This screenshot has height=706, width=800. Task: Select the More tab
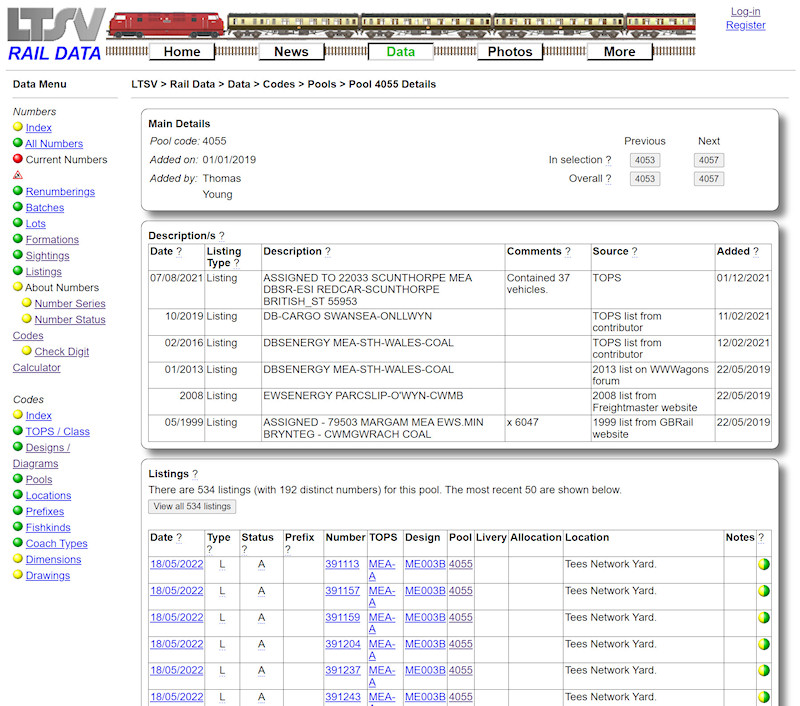(619, 51)
